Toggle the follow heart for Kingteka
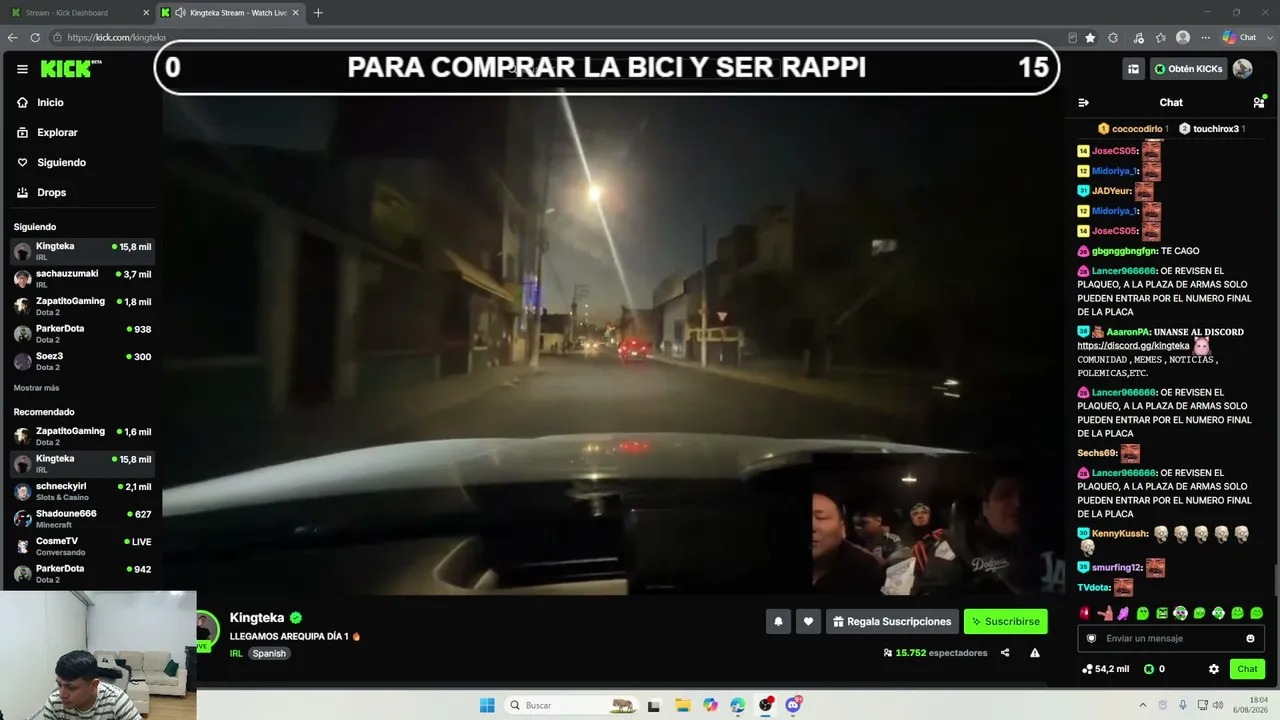 pyautogui.click(x=808, y=622)
